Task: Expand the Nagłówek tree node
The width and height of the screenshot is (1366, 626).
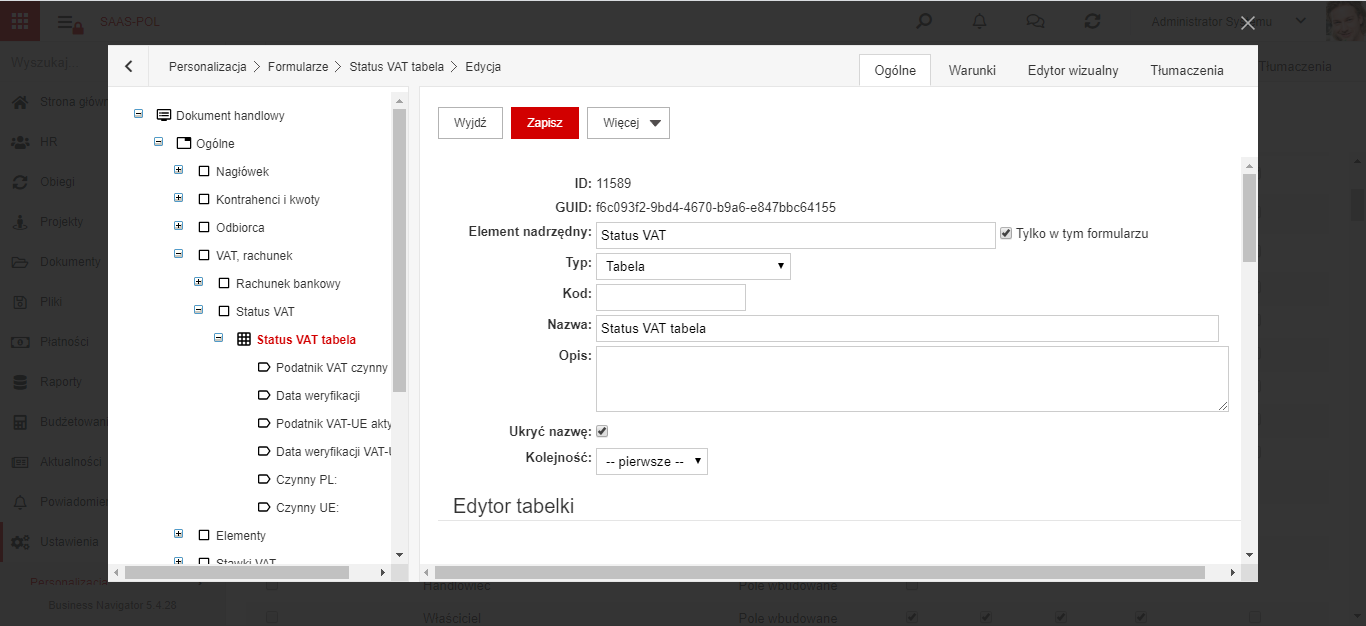Action: 178,171
